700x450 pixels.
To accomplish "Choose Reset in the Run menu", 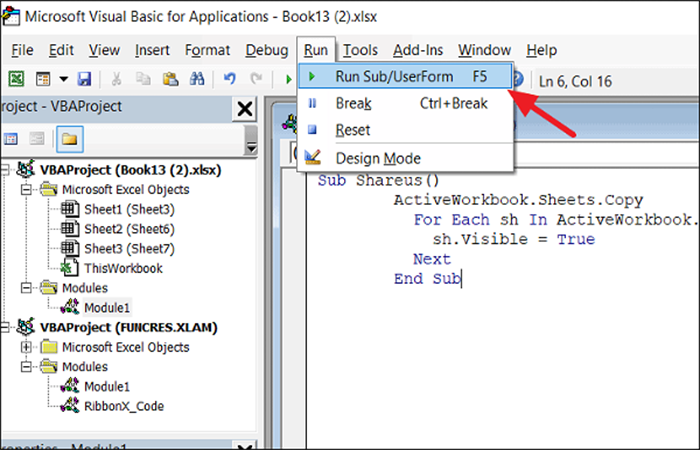I will (405, 130).
